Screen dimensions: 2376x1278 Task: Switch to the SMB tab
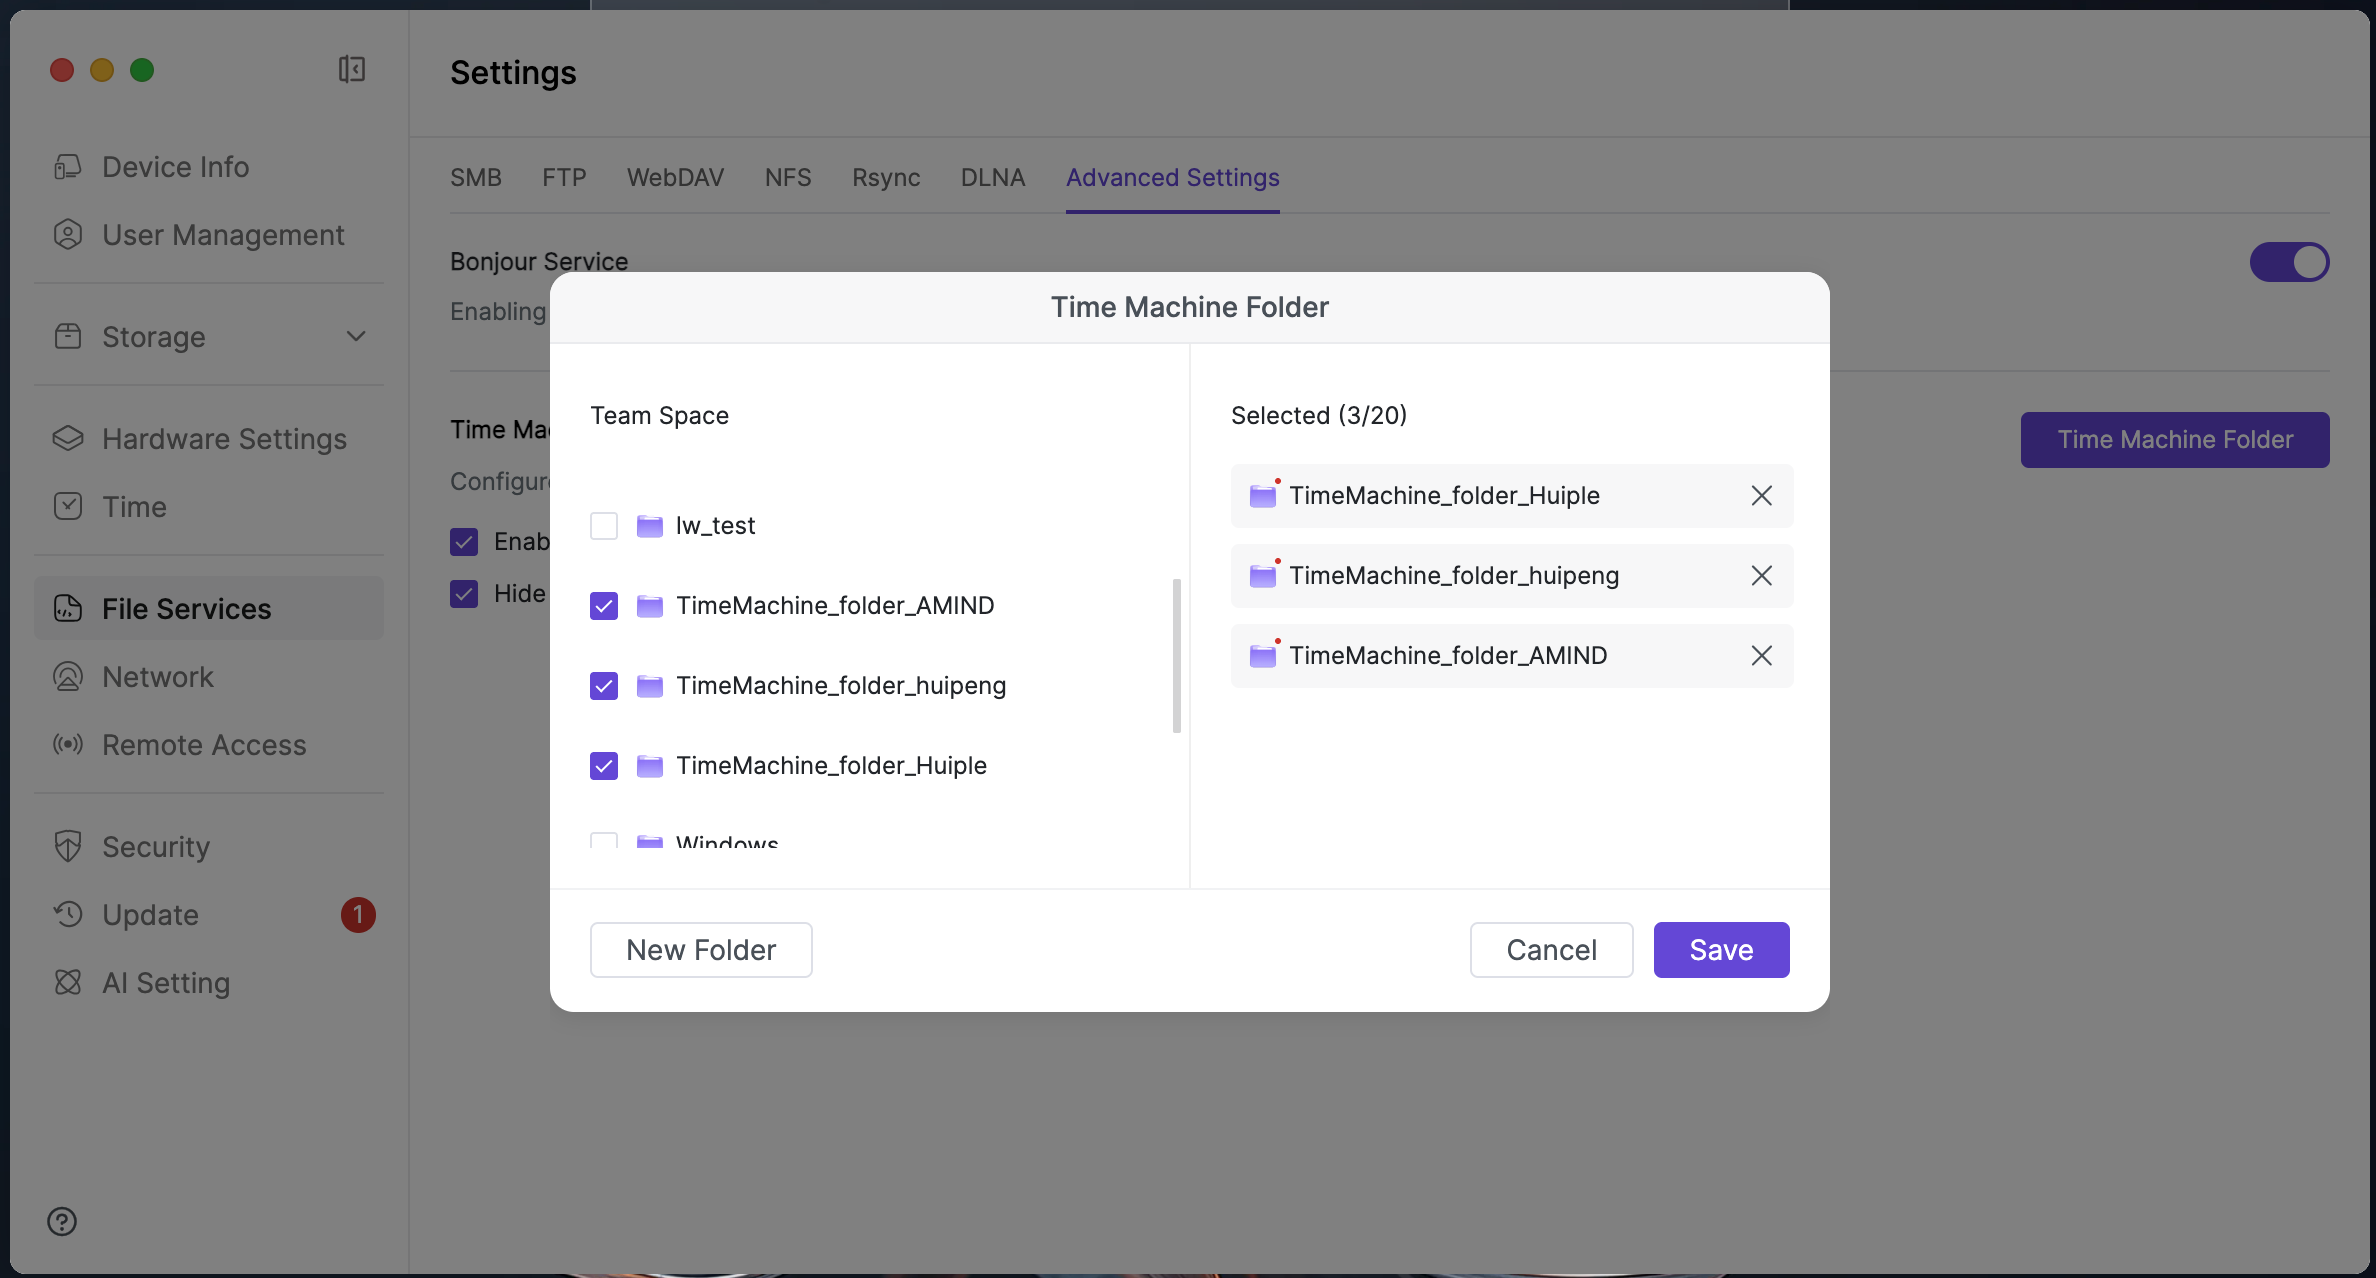[476, 178]
